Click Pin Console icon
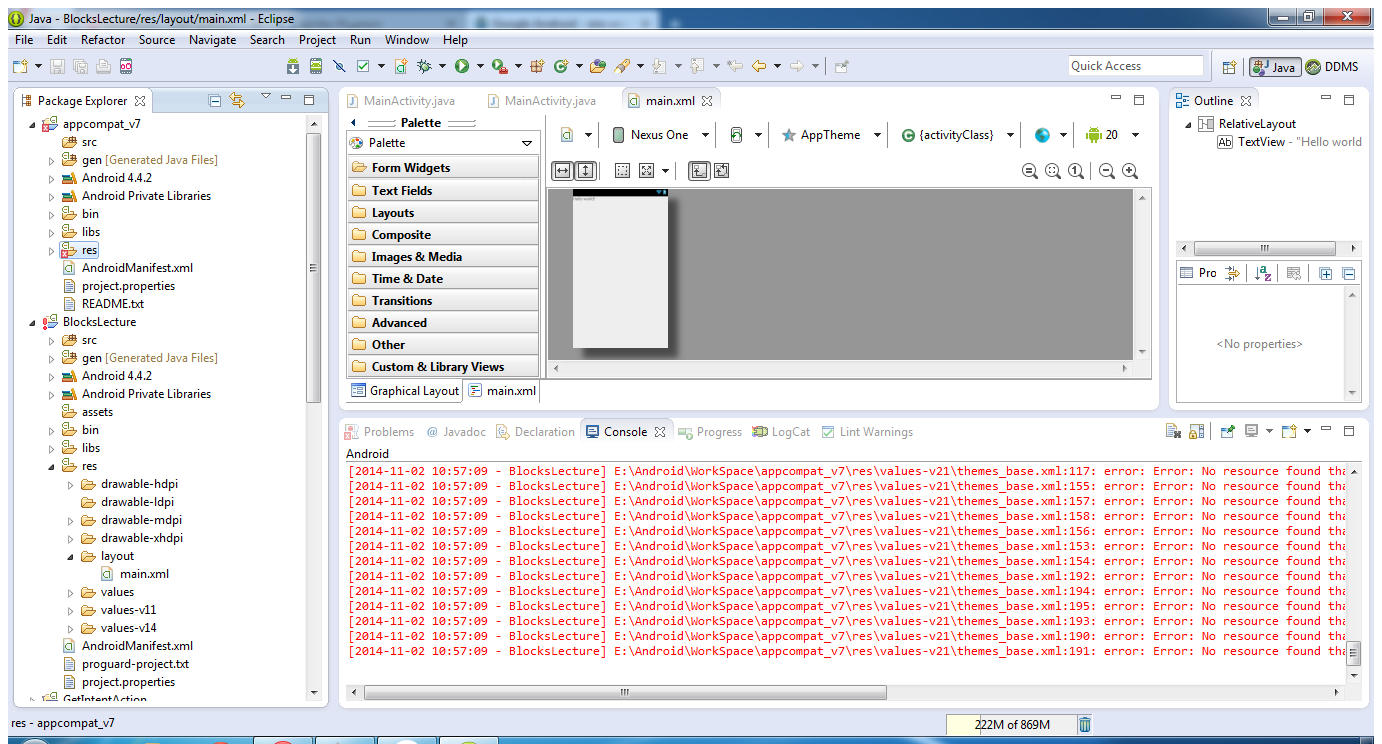This screenshot has width=1382, height=744. pyautogui.click(x=1227, y=431)
